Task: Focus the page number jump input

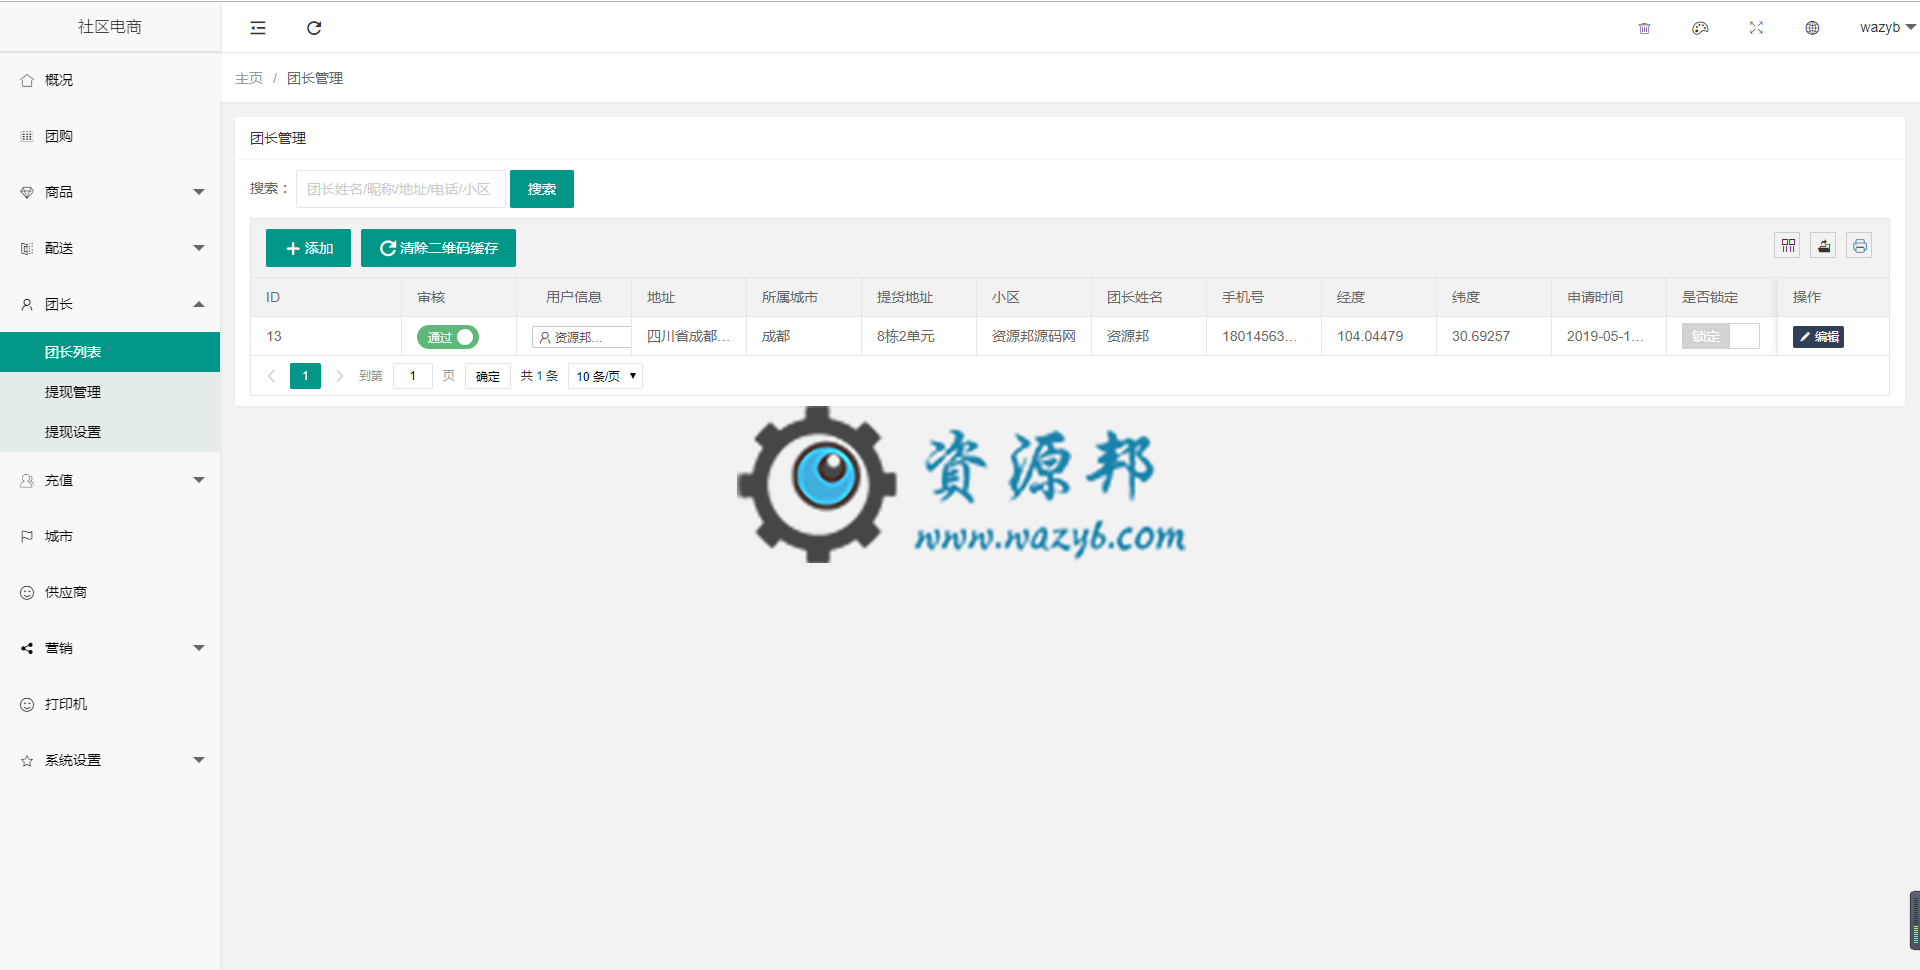Action: click(413, 376)
